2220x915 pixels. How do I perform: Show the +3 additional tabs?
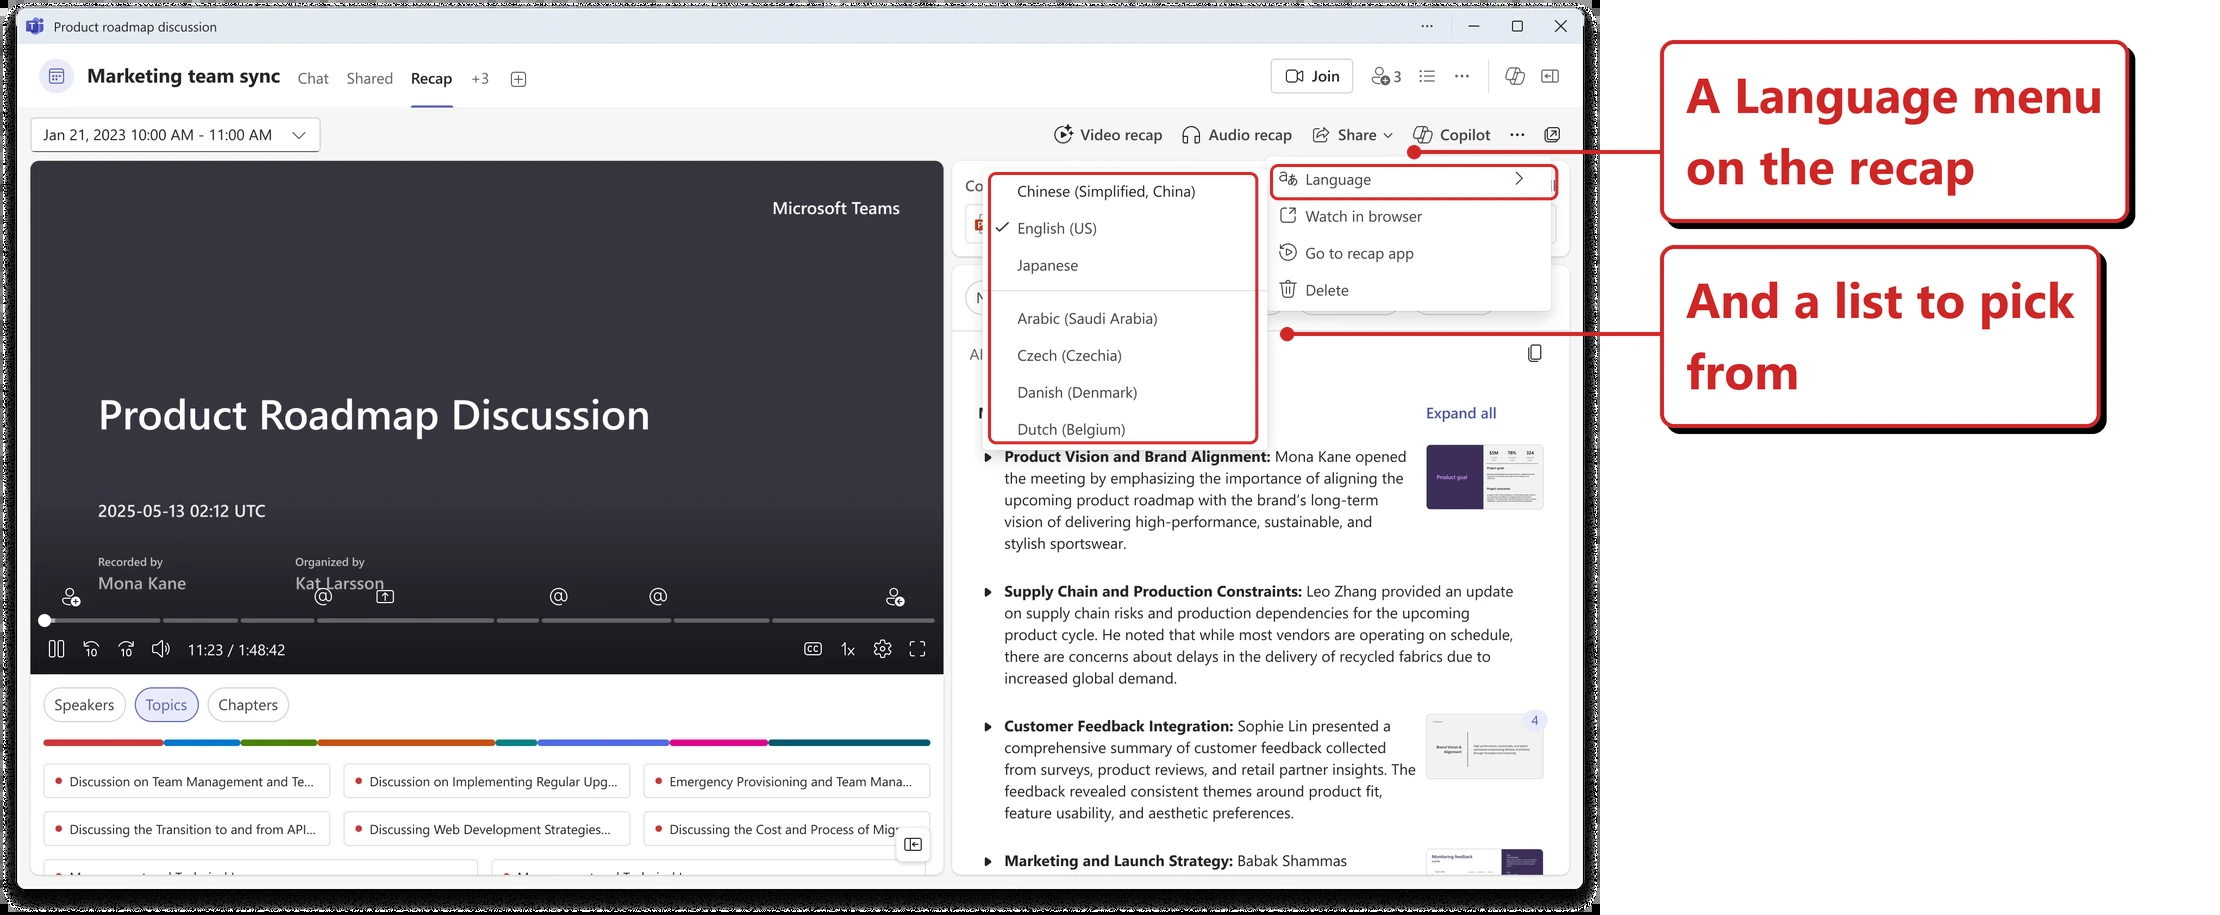tap(480, 79)
